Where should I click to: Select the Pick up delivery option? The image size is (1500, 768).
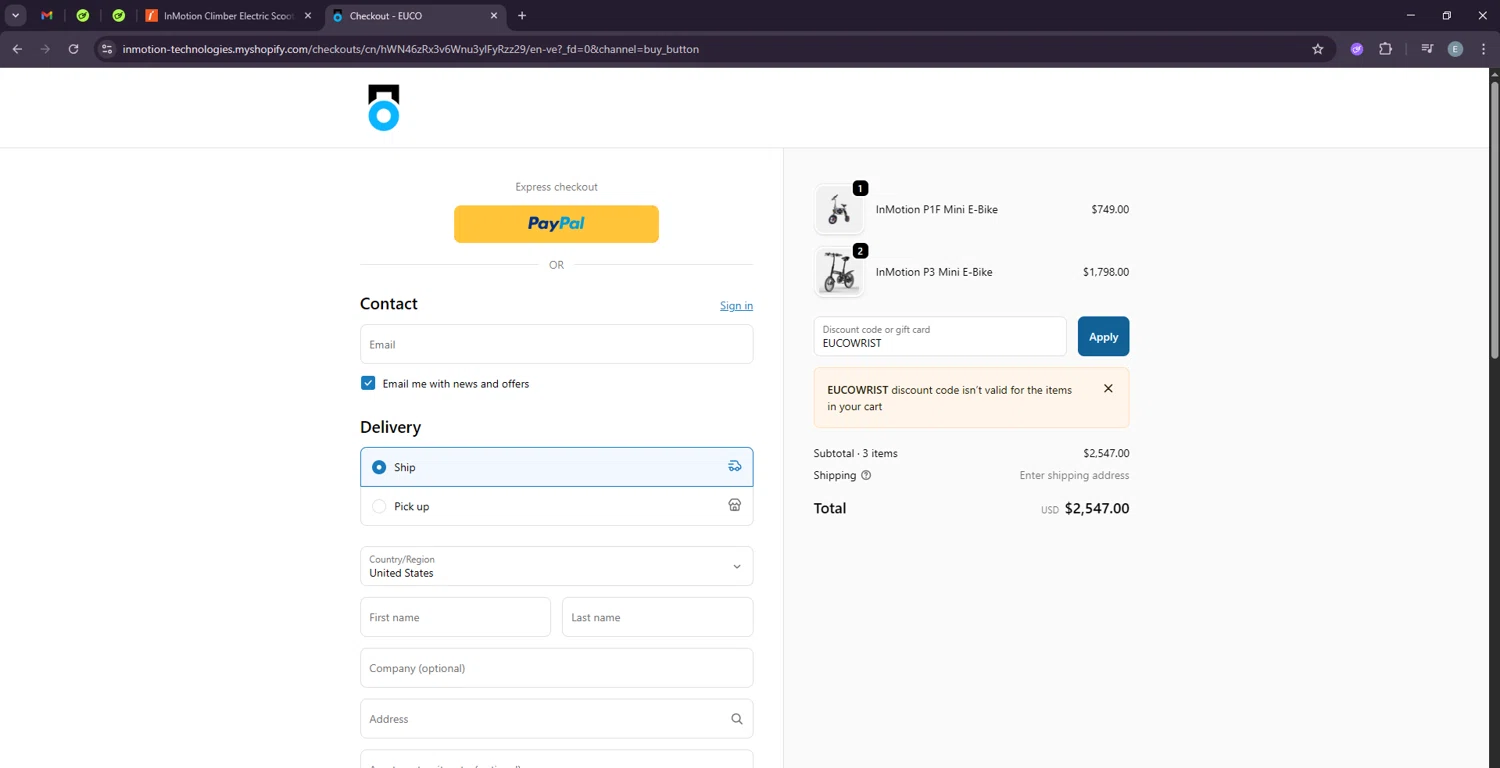[x=556, y=506]
